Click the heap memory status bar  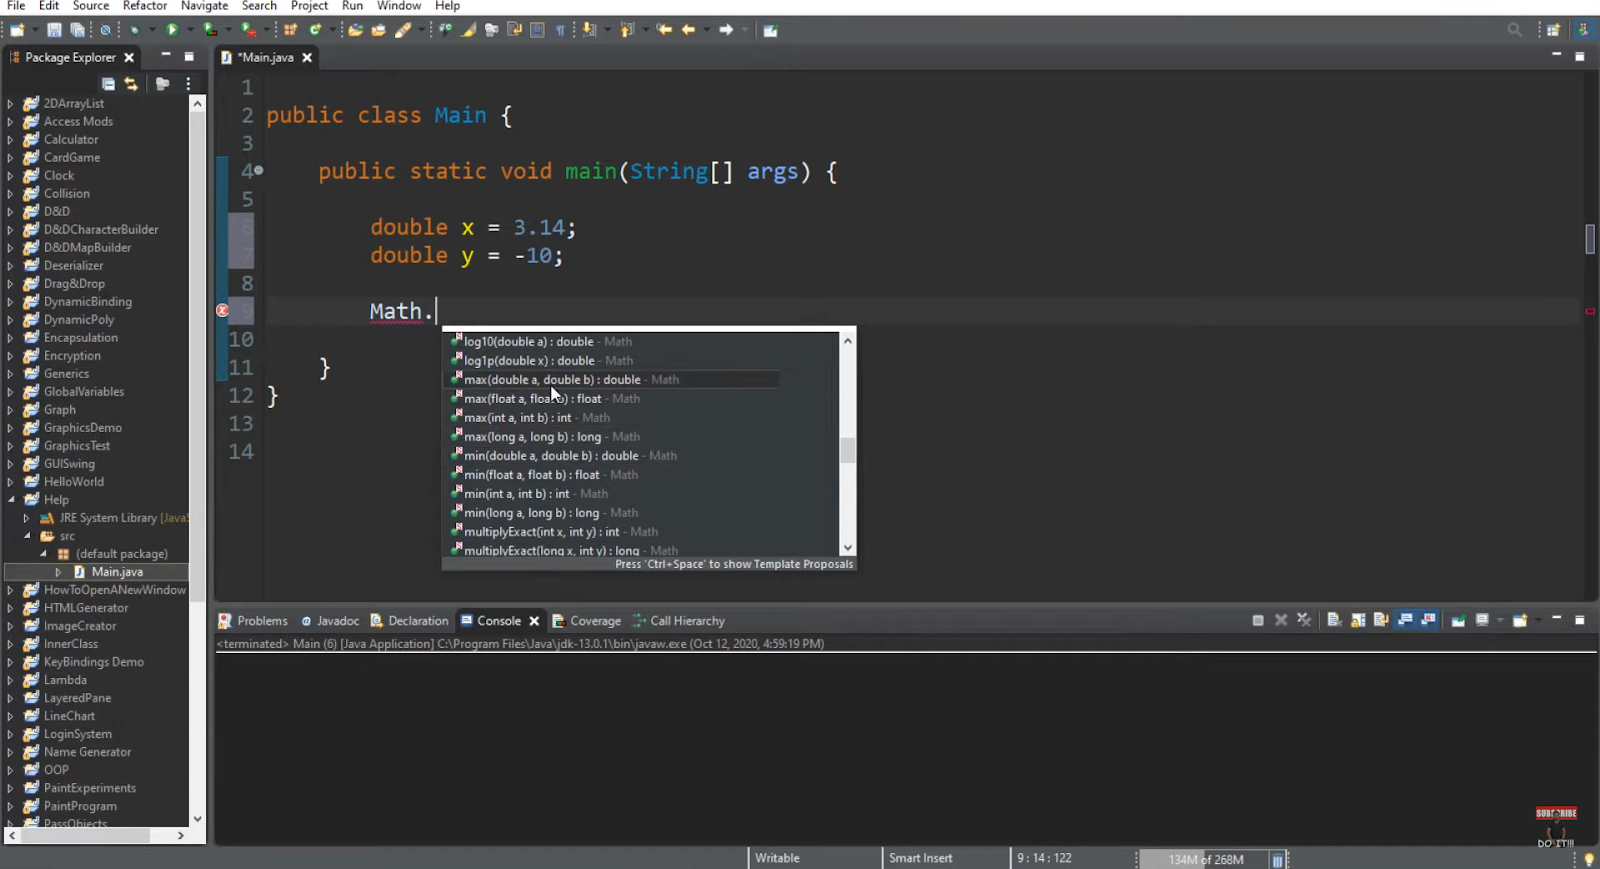[x=1206, y=860]
